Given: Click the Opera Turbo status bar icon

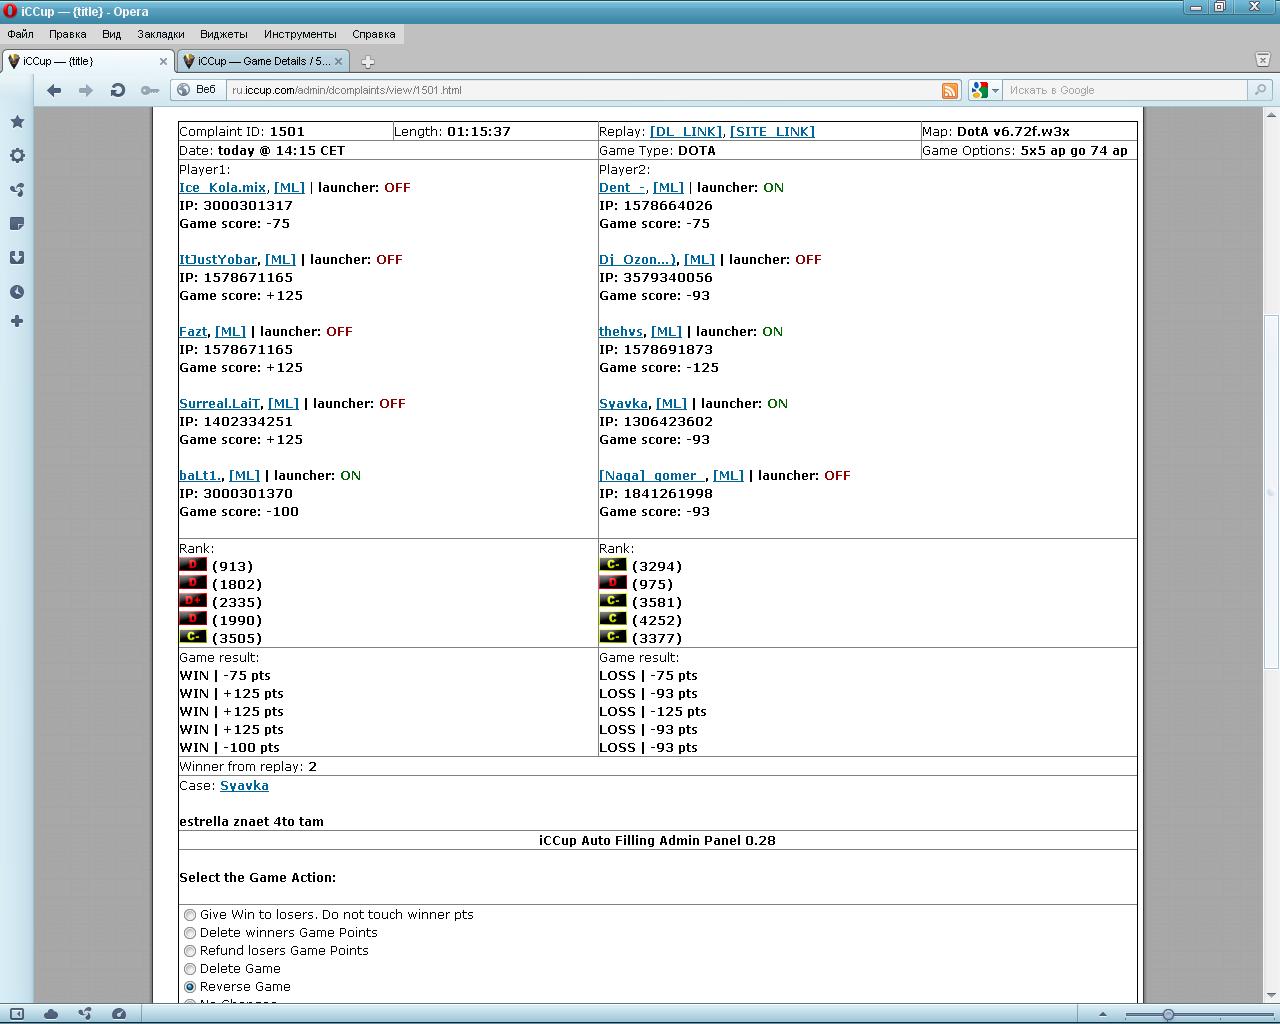Looking at the screenshot, I should [119, 1014].
